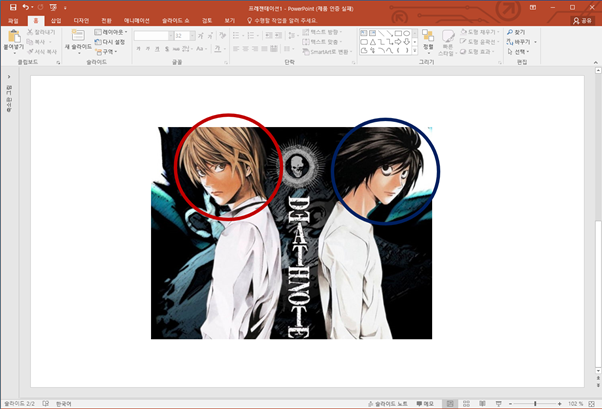Save the presentation with the floppy disk icon
Viewport: 602px width, 409px height.
pos(13,7)
